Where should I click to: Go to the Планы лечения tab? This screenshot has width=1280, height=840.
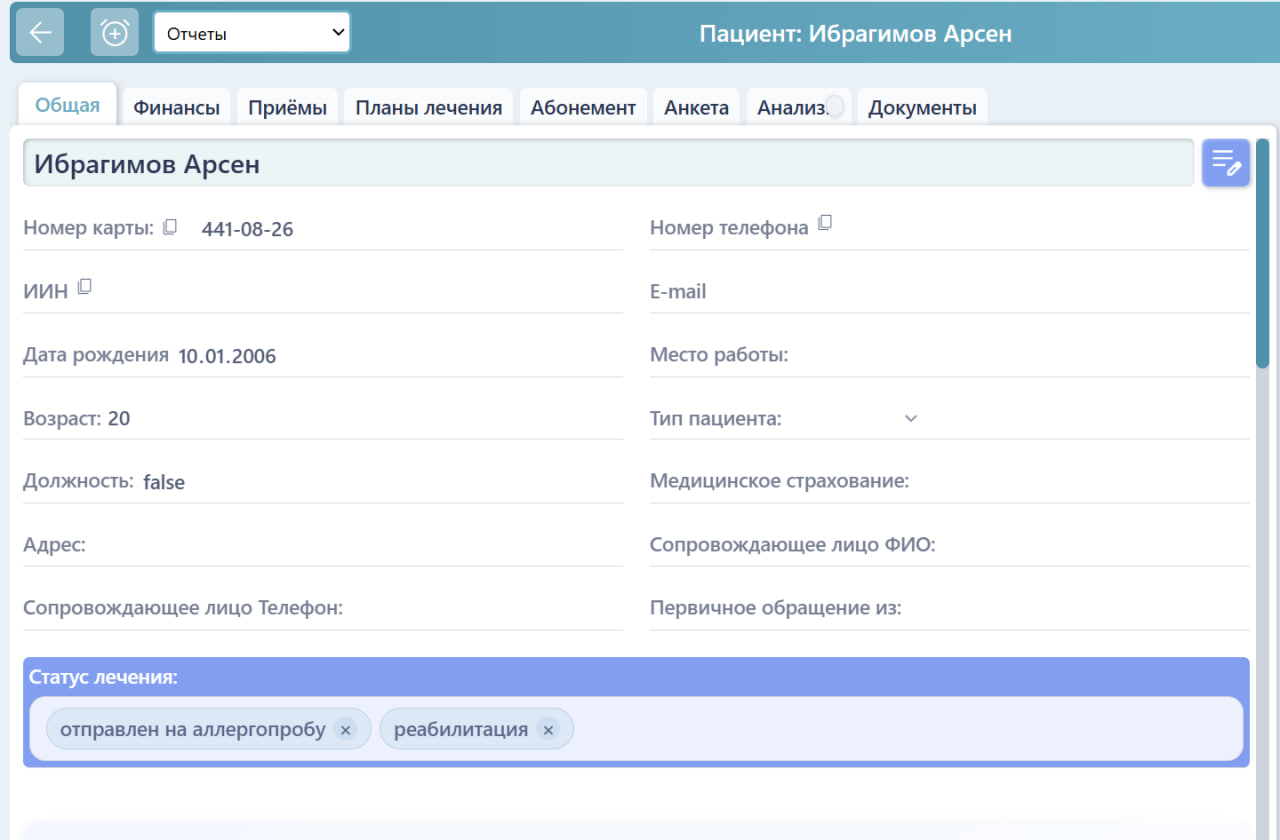pos(429,108)
